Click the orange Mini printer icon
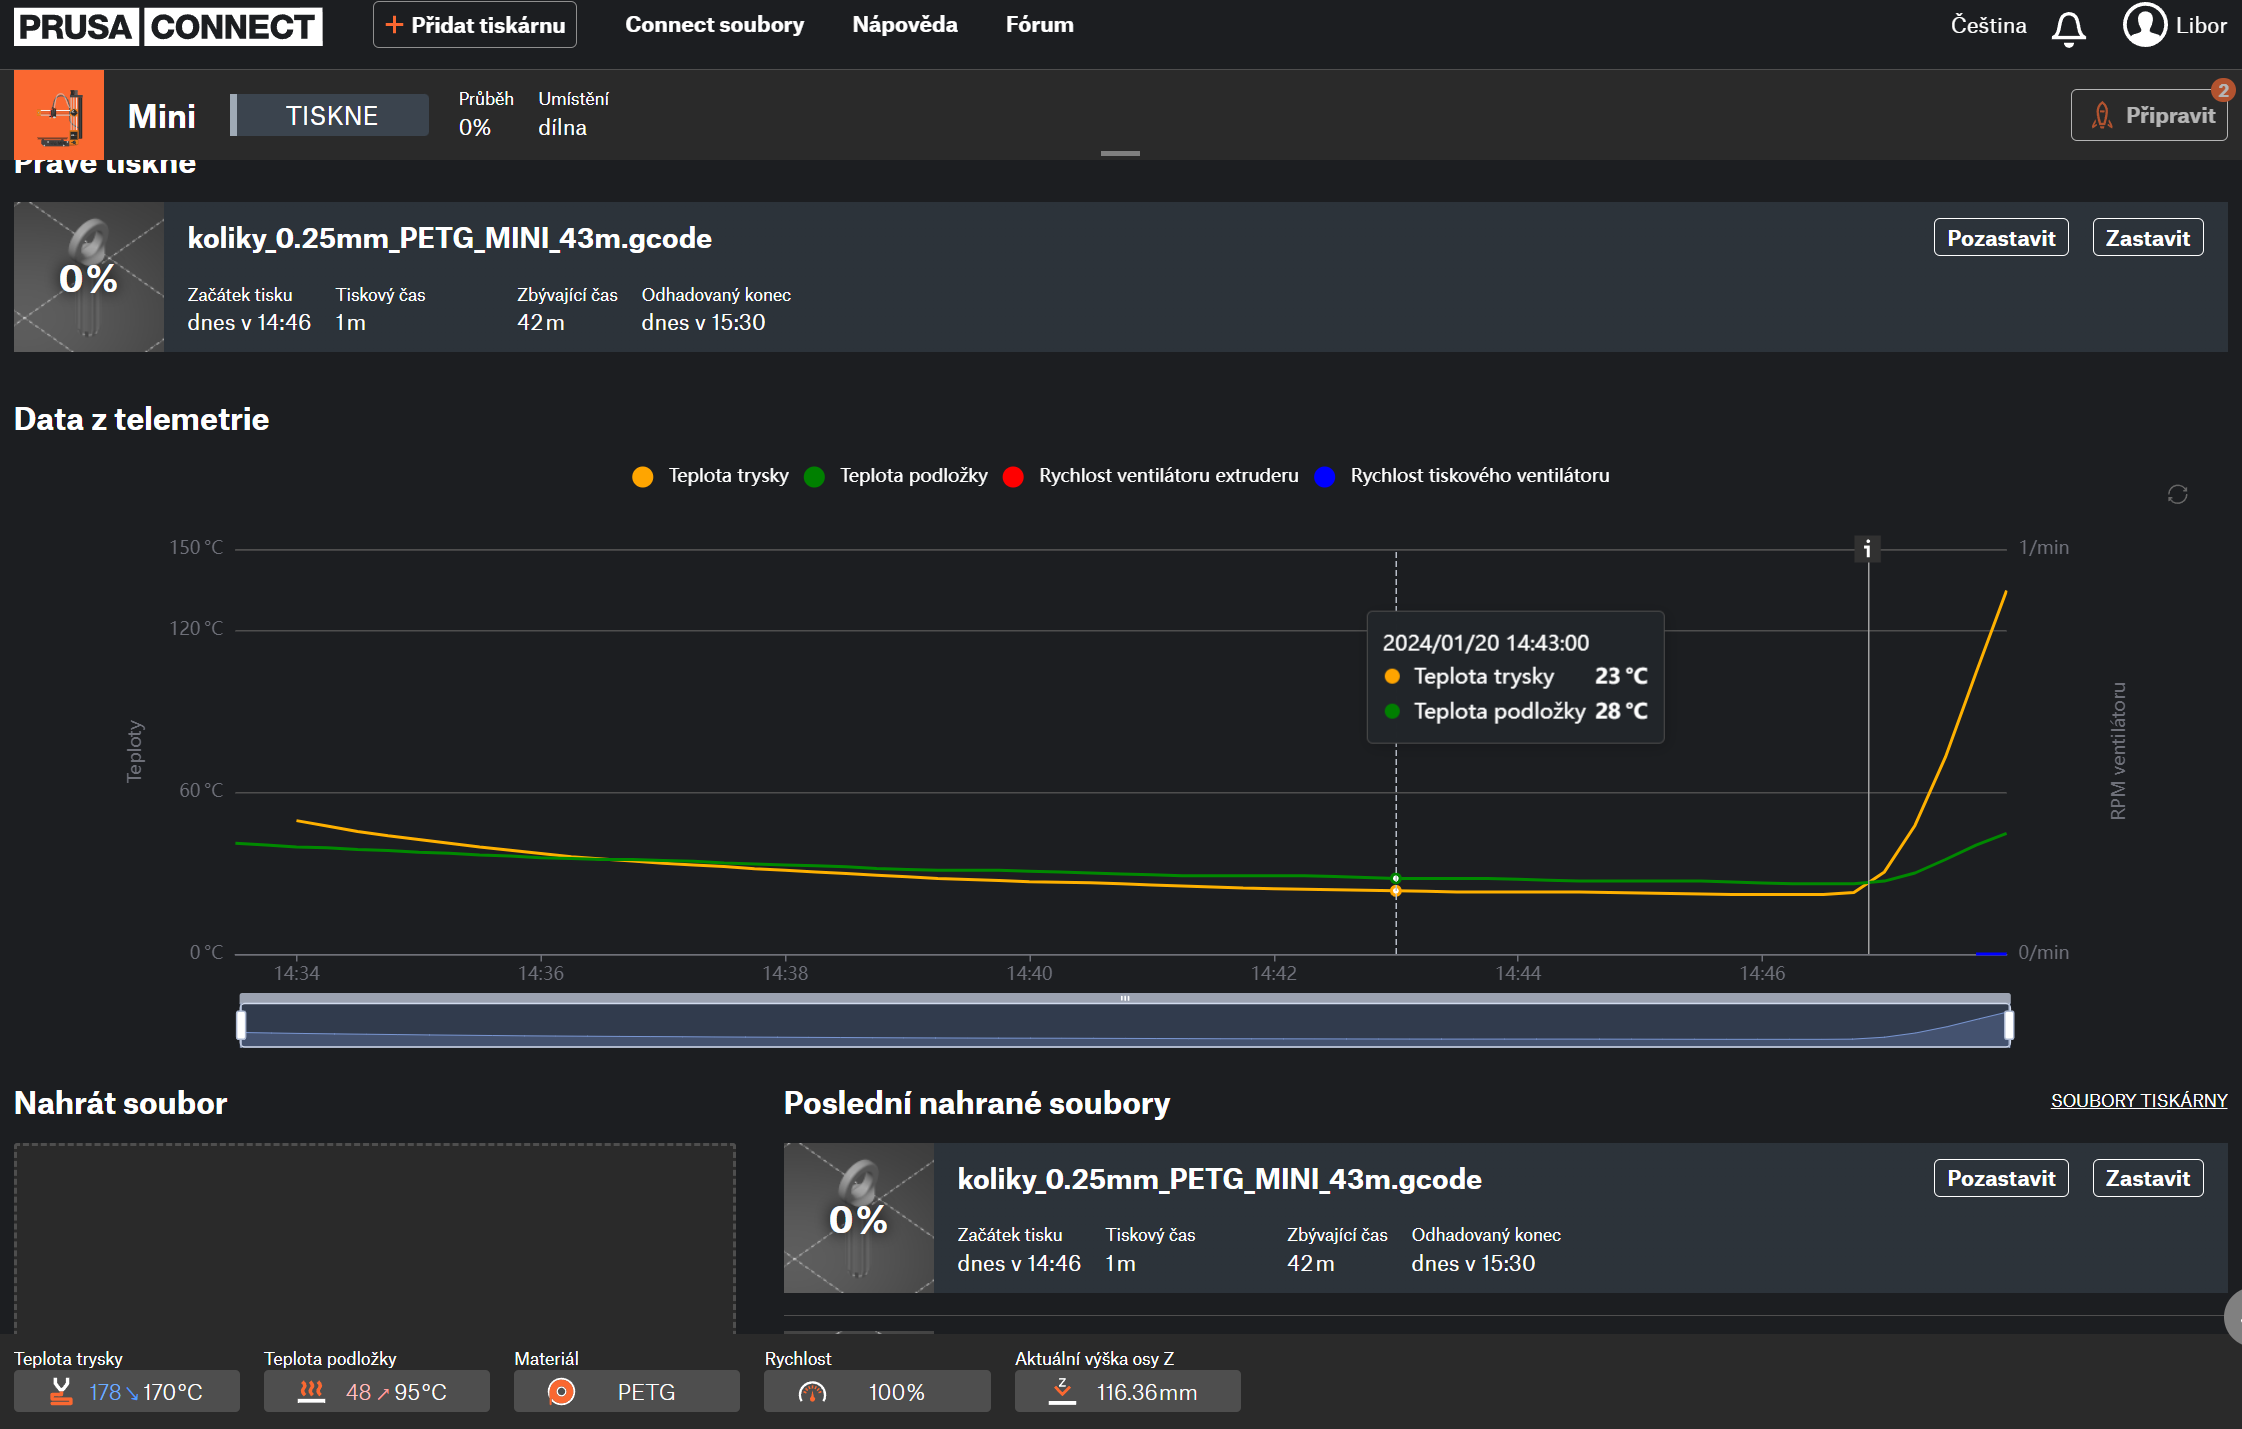The width and height of the screenshot is (2242, 1429). point(59,115)
